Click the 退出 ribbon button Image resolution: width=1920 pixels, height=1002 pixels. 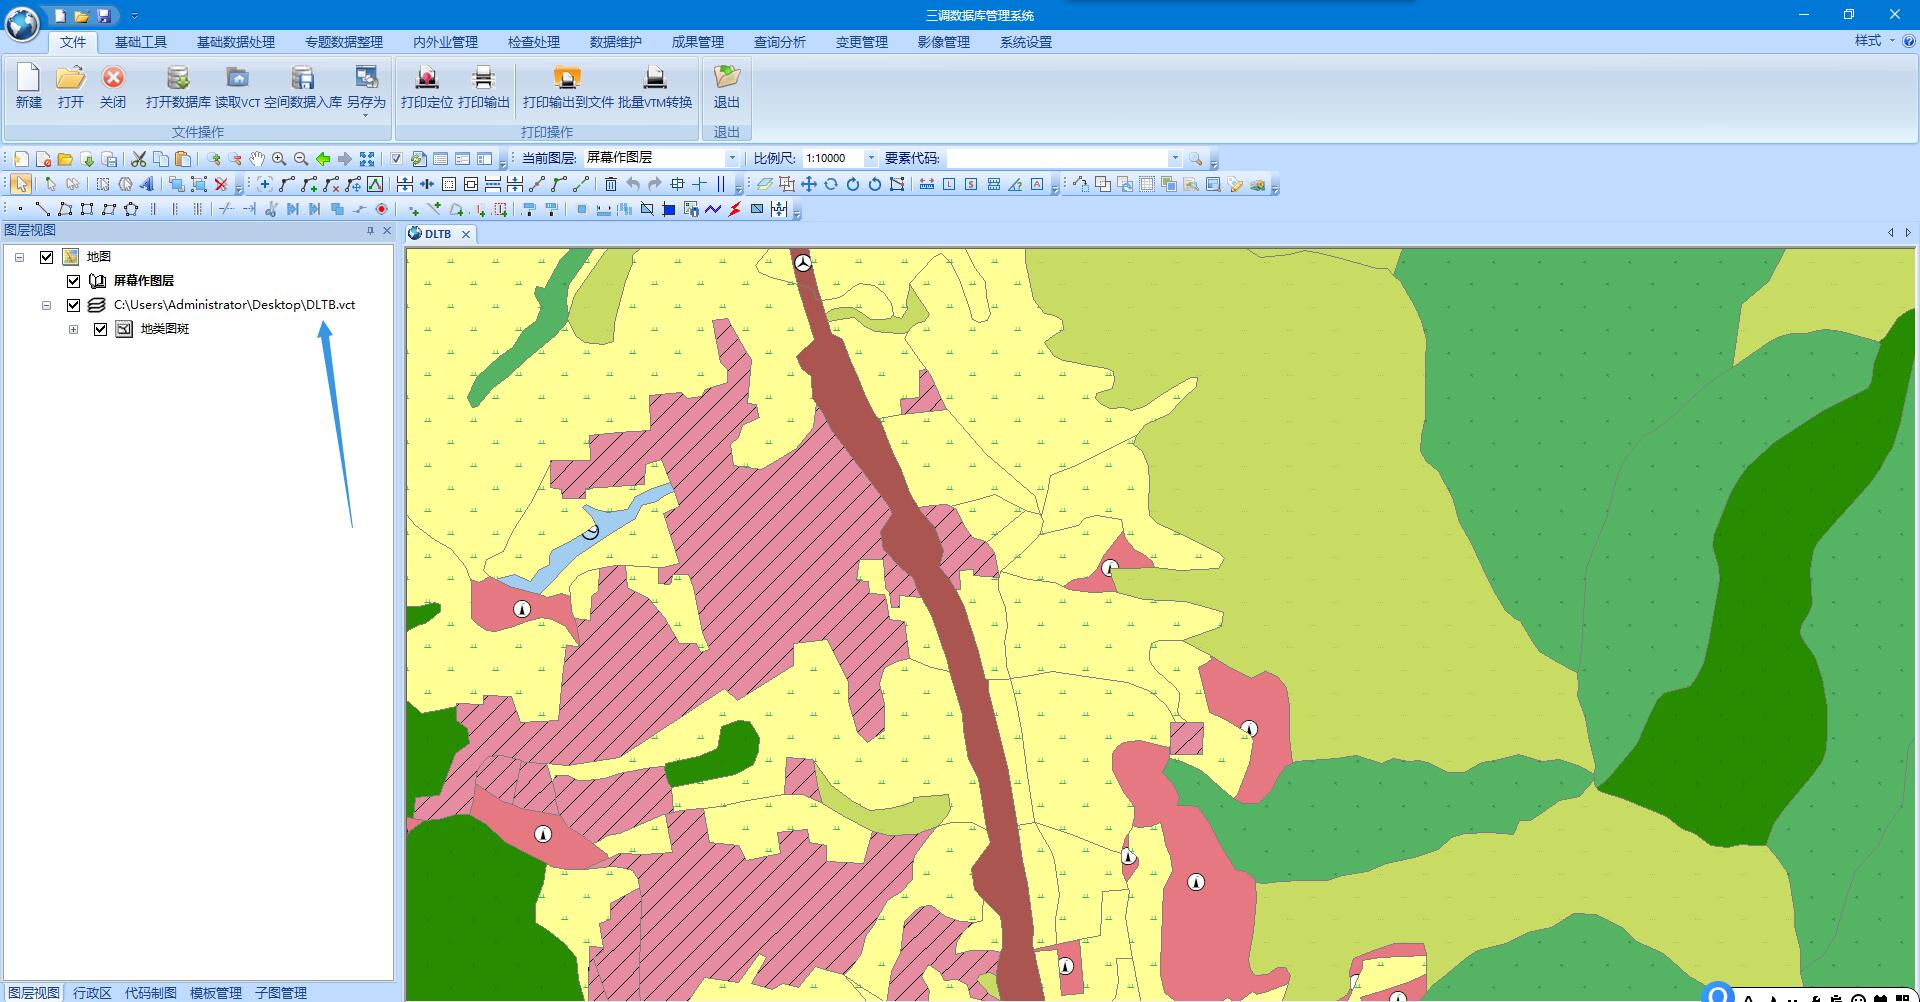[x=727, y=87]
